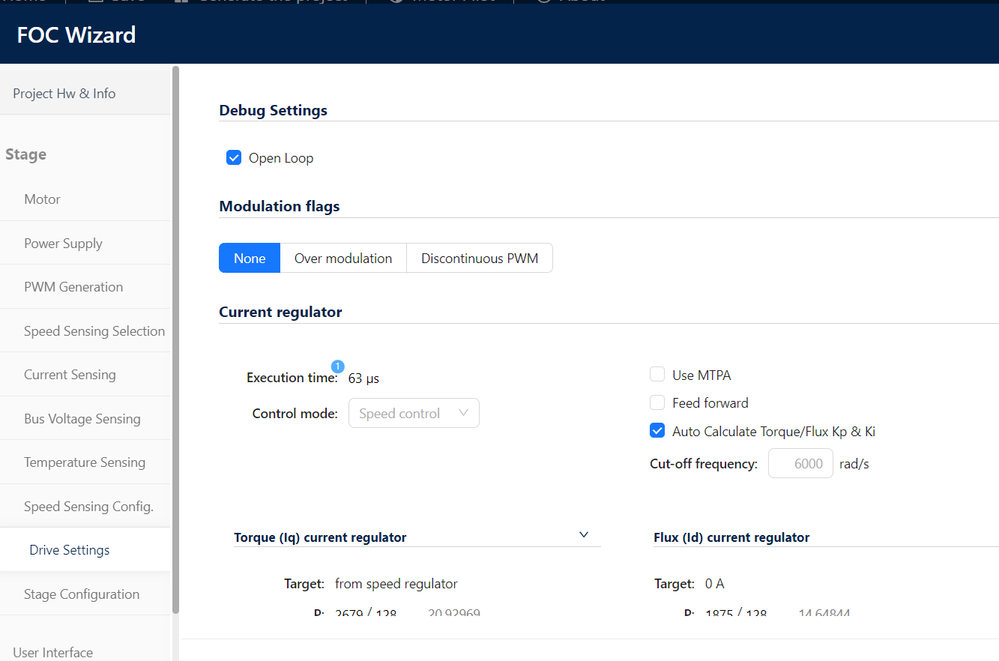Viewport: 999px width, 661px height.
Task: Click the Cut-off frequency input field
Action: (x=800, y=463)
